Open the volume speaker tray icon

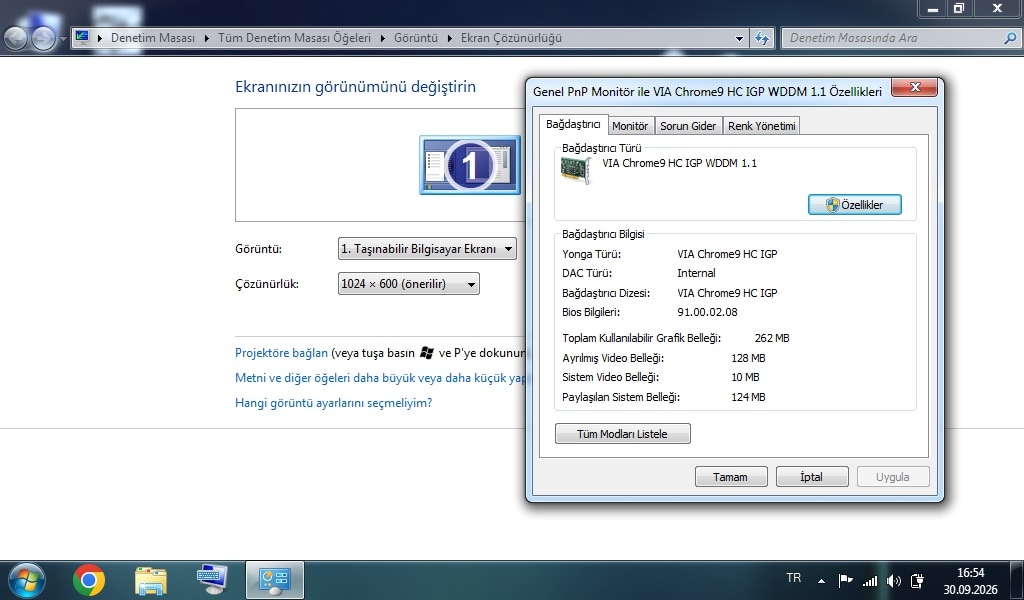893,580
